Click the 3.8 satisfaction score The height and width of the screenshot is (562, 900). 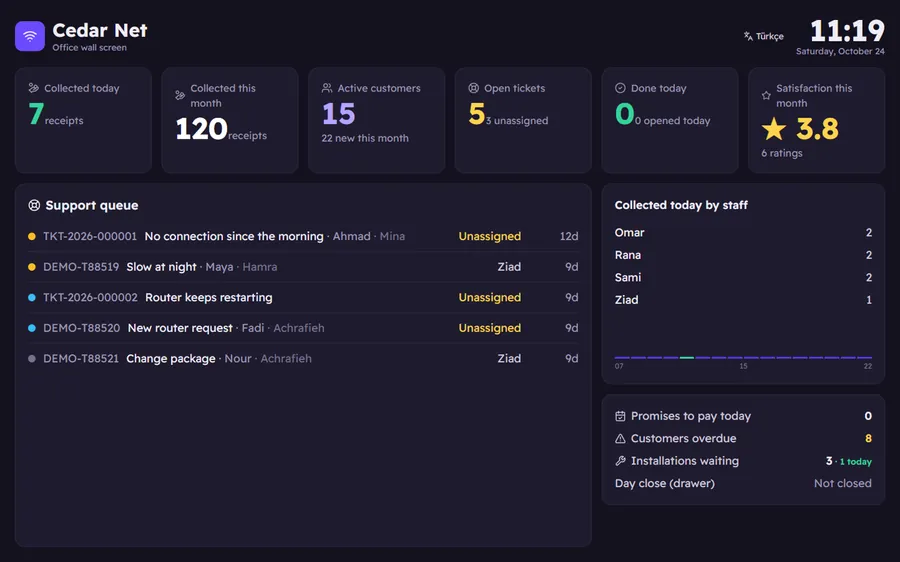tap(817, 129)
